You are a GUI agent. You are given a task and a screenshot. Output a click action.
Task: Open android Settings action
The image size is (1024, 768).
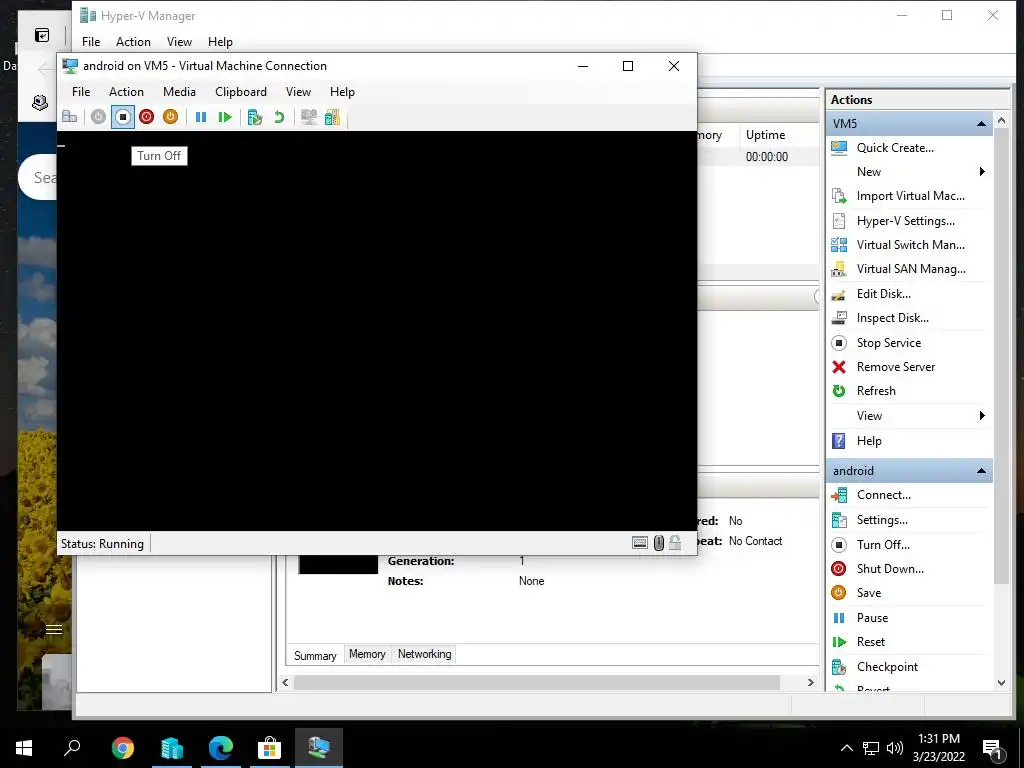882,520
